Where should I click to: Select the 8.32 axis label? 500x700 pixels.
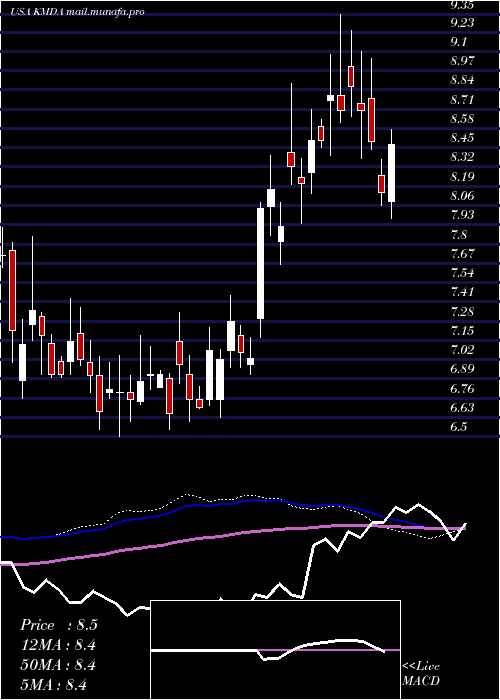click(462, 157)
